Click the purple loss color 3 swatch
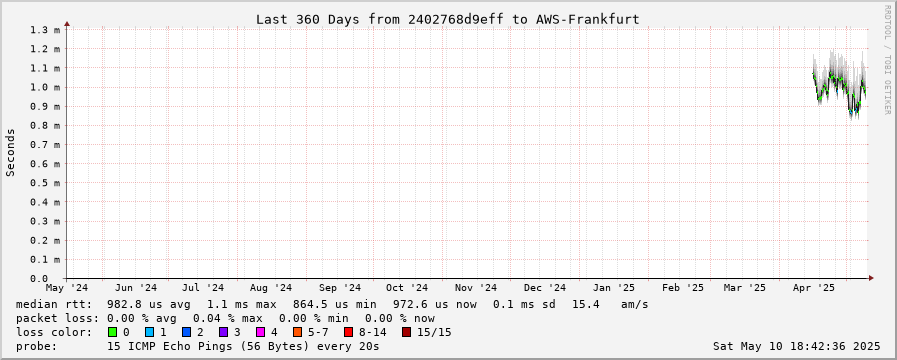 pyautogui.click(x=223, y=332)
